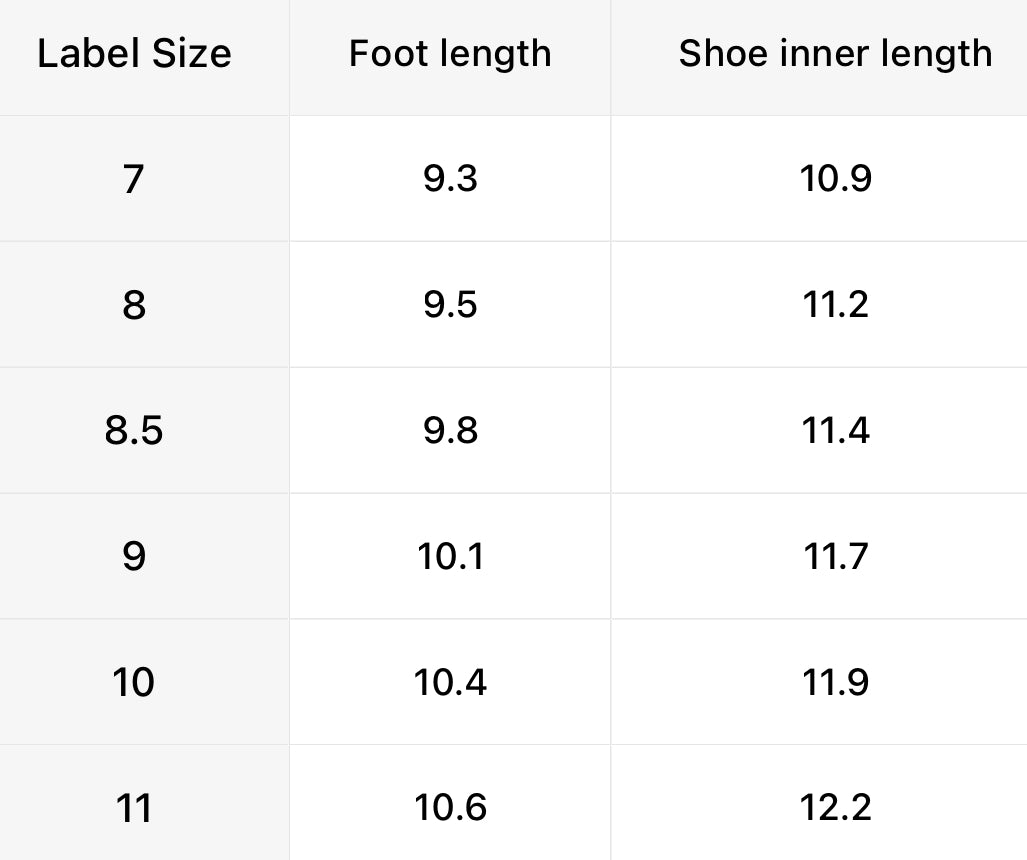Select label size 9 cell
The height and width of the screenshot is (860, 1027).
134,556
